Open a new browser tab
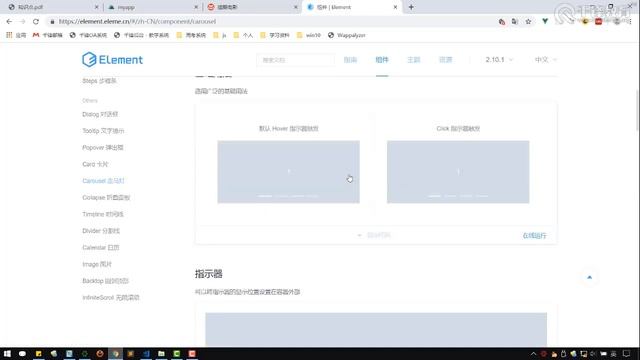The width and height of the screenshot is (640, 360). tap(411, 7)
